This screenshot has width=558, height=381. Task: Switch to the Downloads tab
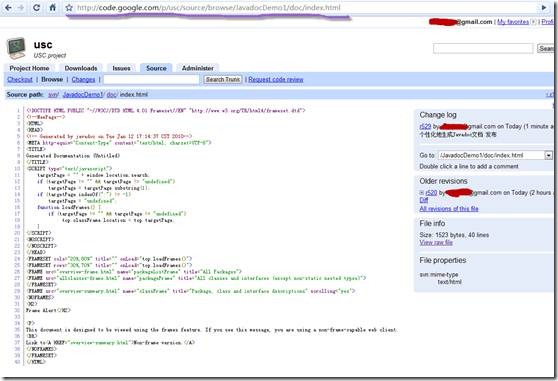click(x=81, y=68)
